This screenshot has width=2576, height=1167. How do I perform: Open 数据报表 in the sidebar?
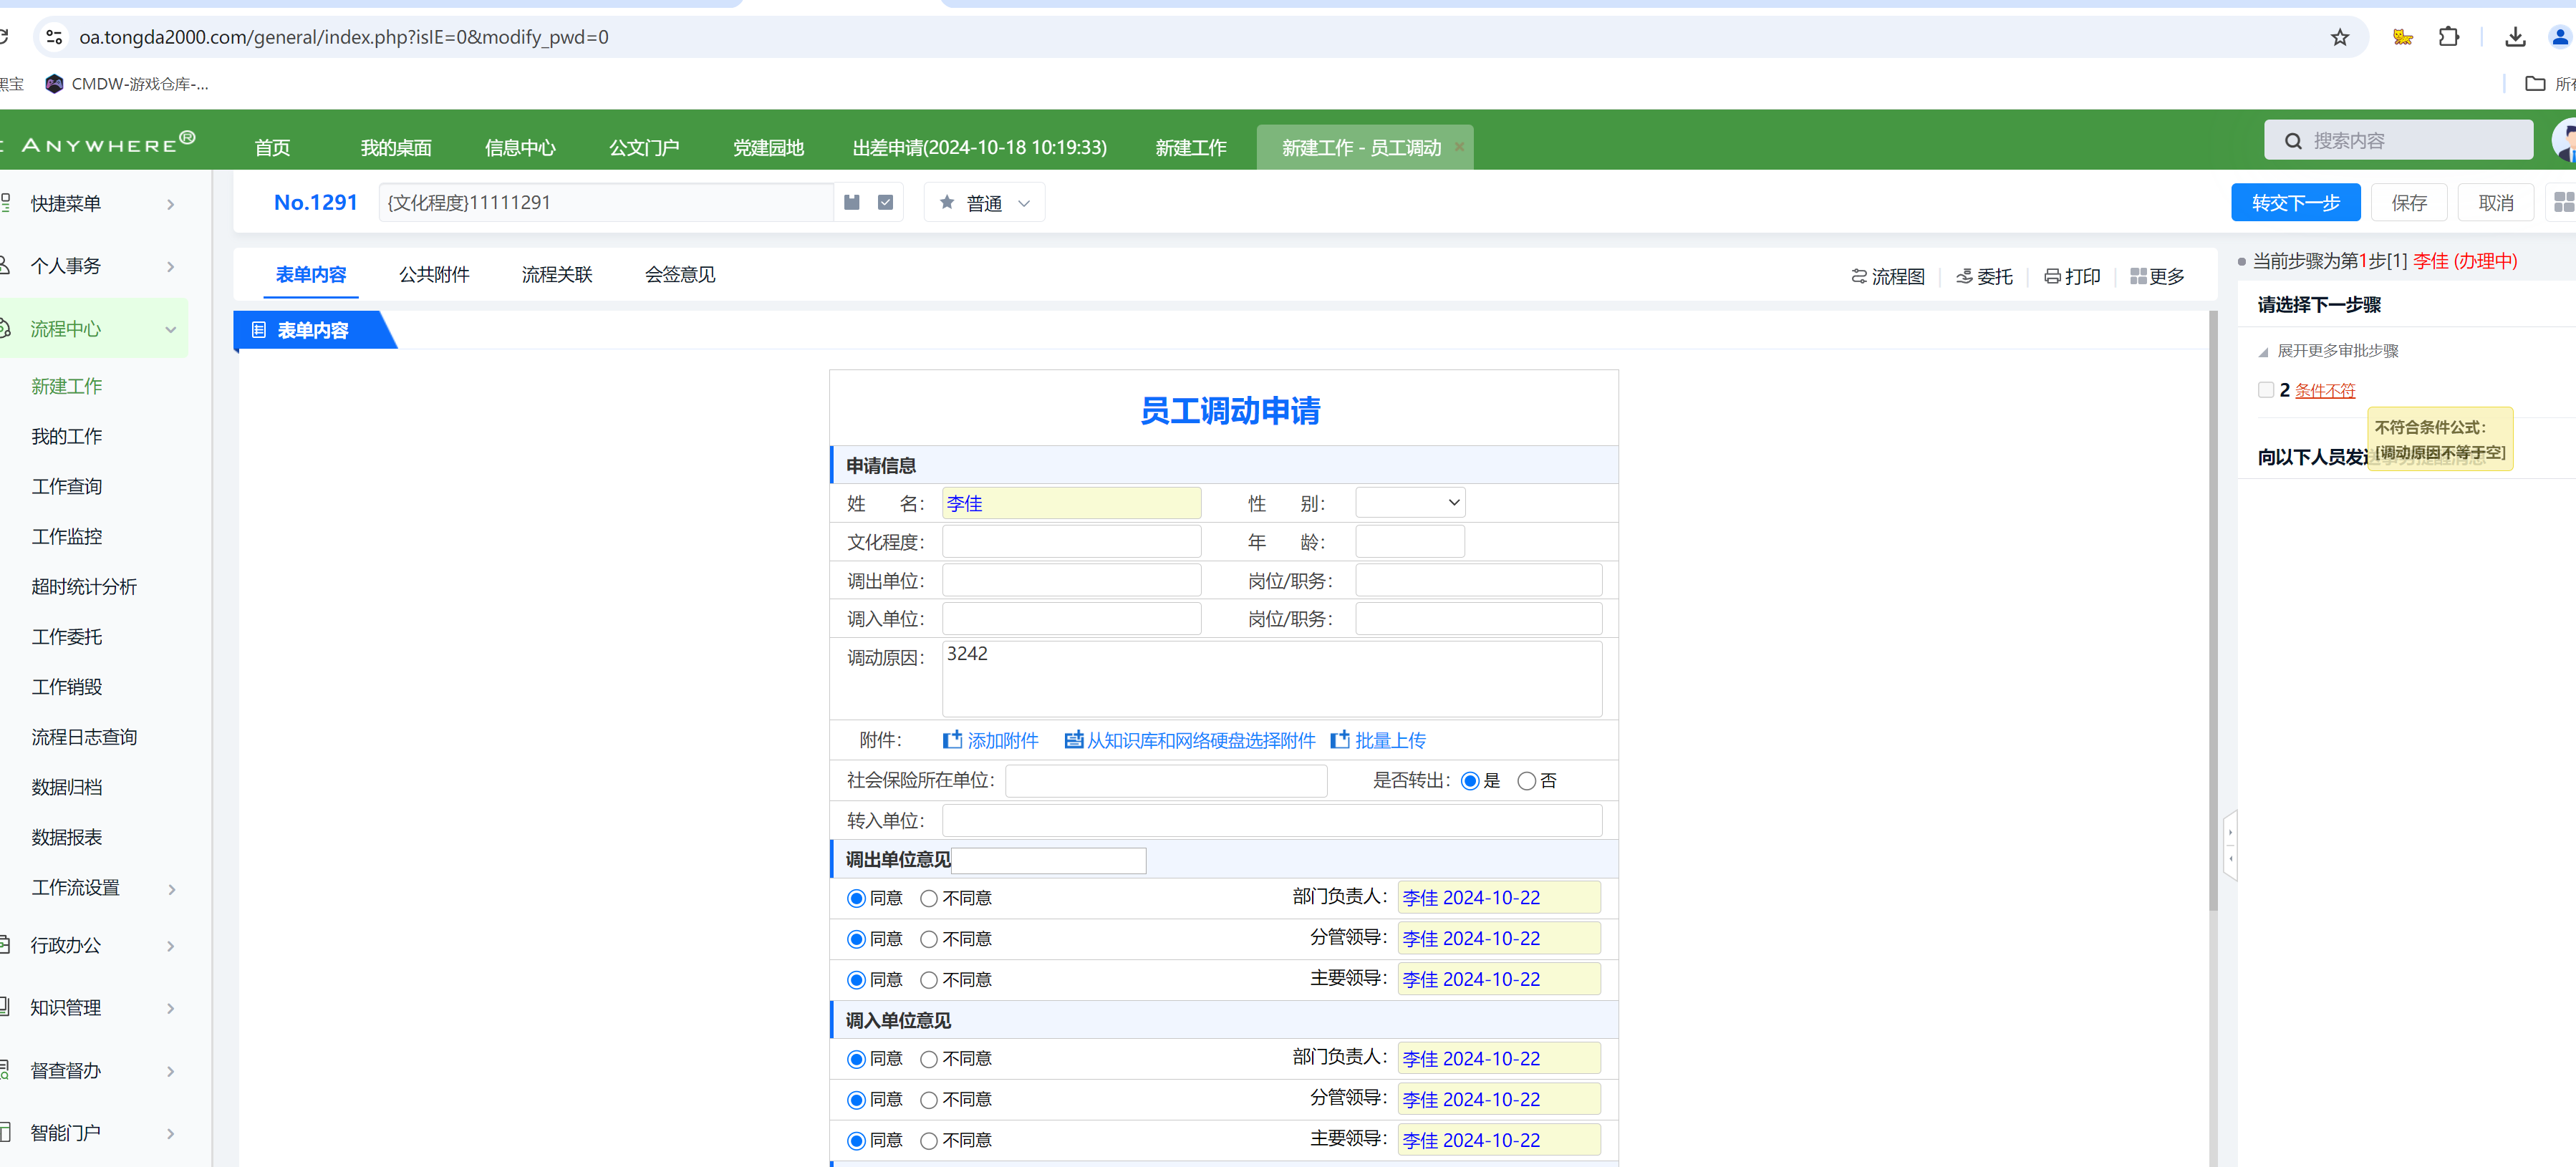click(x=66, y=837)
